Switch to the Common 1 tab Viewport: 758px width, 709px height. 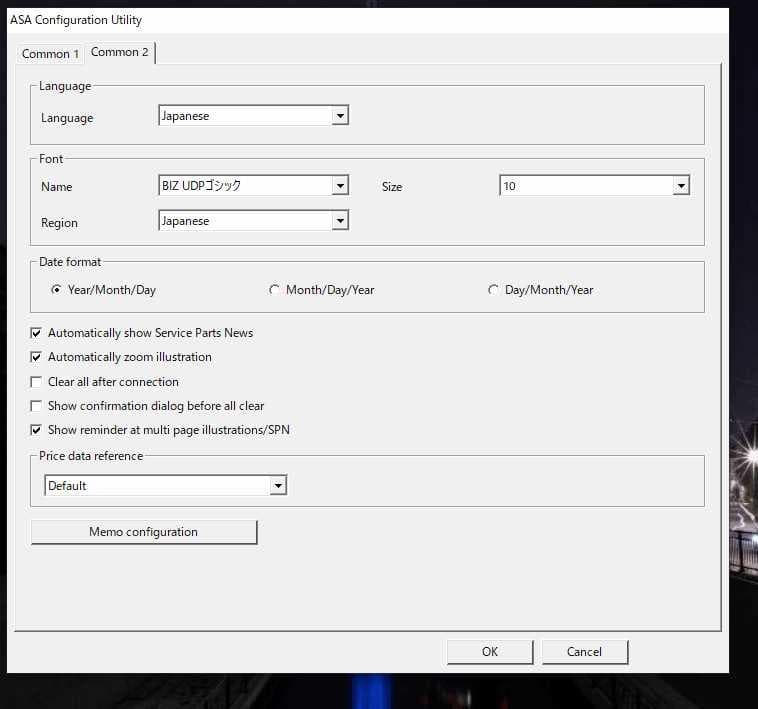[50, 54]
